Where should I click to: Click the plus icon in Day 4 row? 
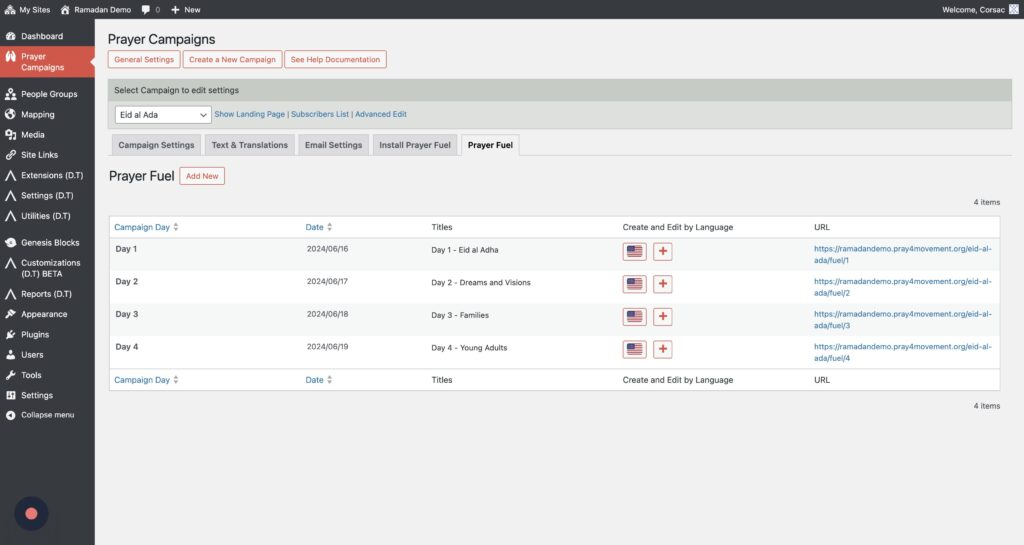click(x=662, y=350)
